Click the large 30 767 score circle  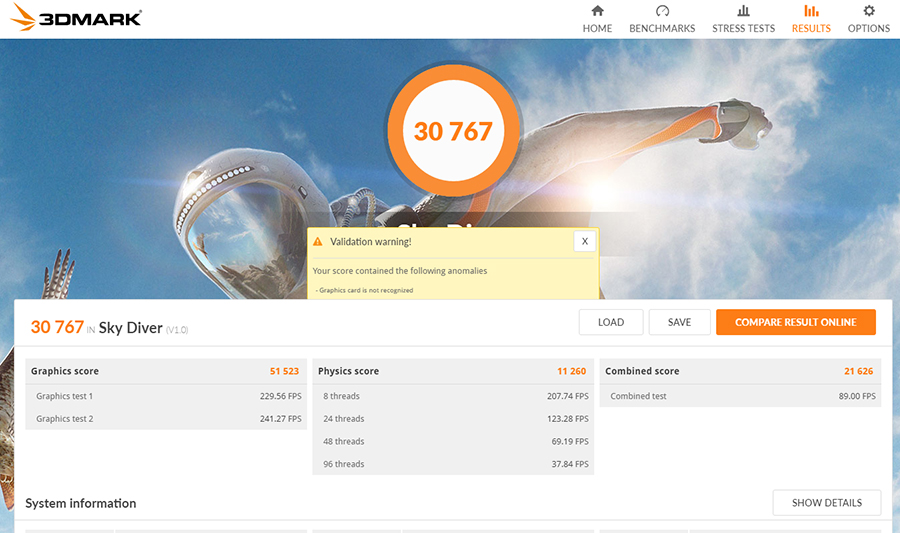coord(453,131)
